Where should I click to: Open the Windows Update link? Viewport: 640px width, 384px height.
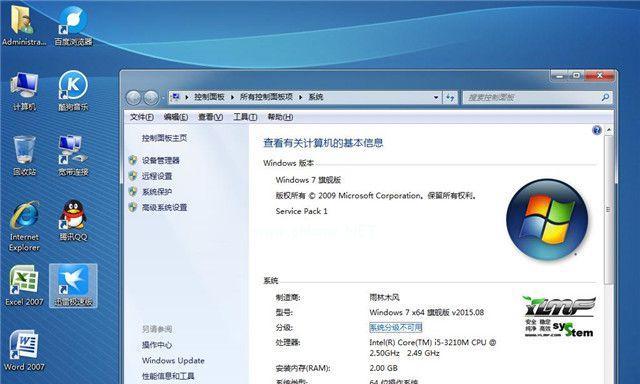pyautogui.click(x=173, y=360)
